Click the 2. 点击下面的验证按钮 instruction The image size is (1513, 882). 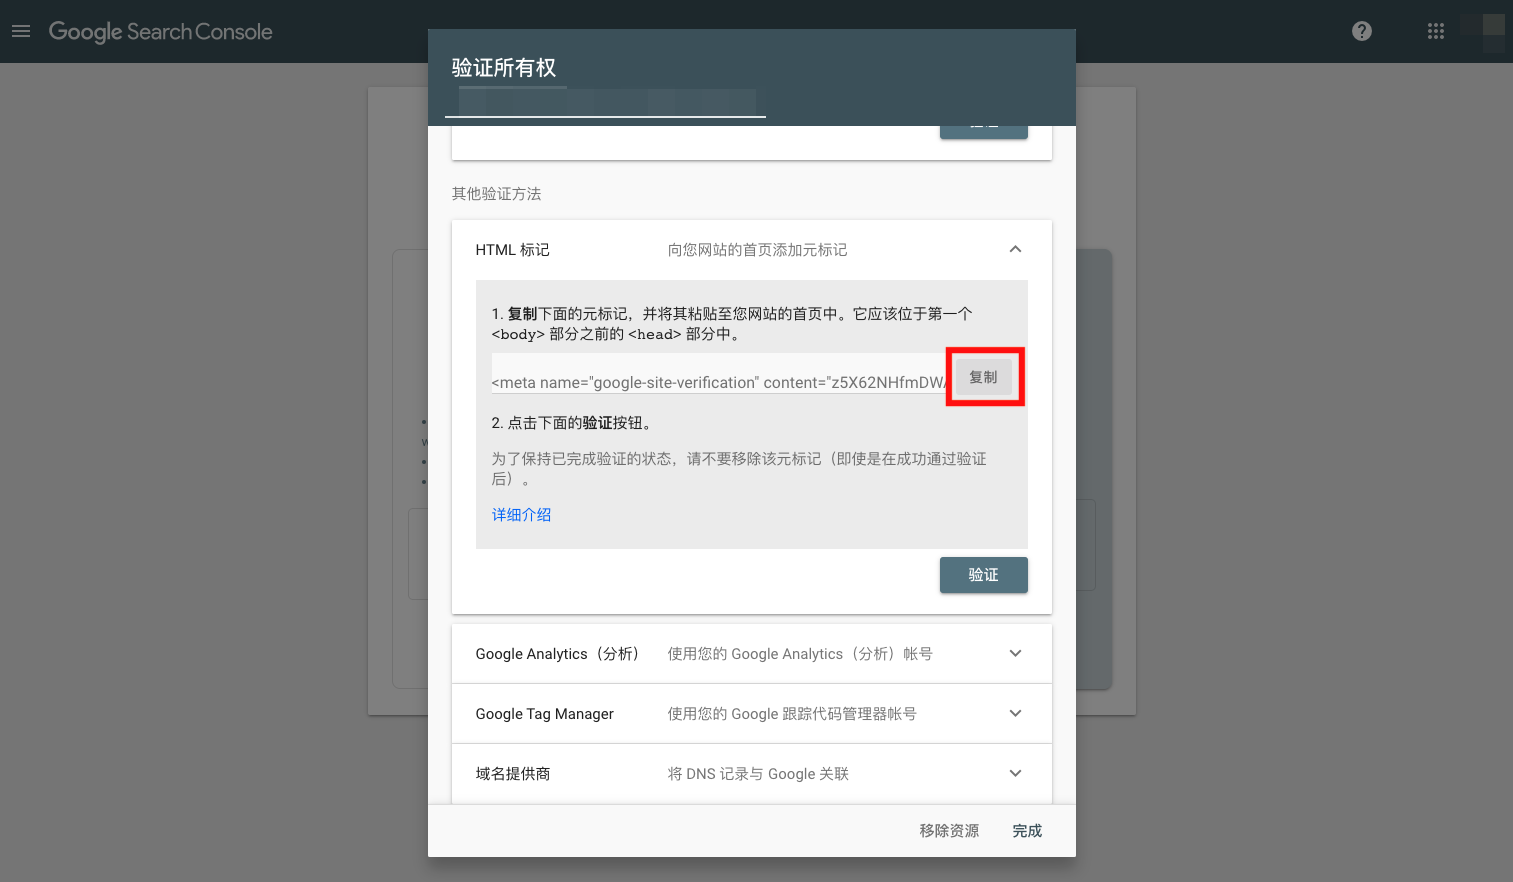tap(574, 423)
